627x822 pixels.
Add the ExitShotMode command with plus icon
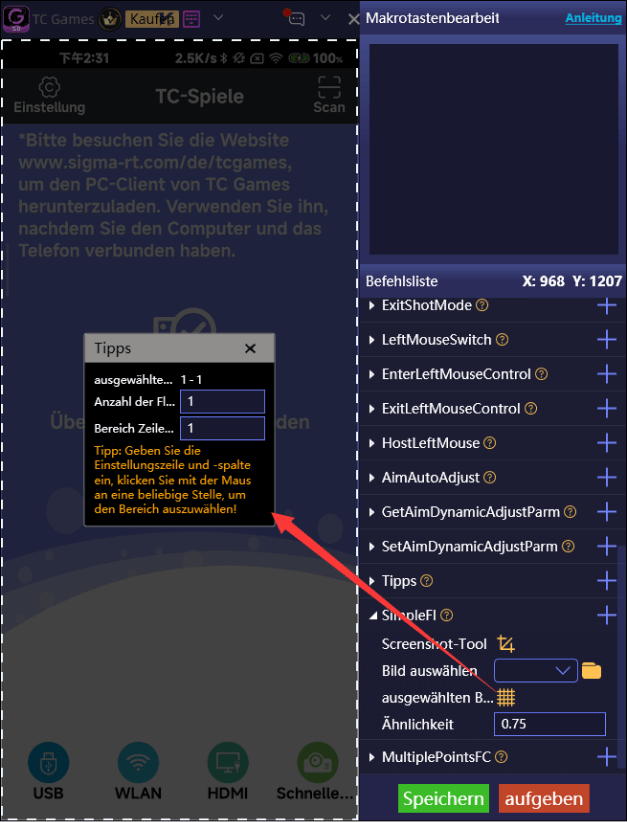tap(607, 305)
